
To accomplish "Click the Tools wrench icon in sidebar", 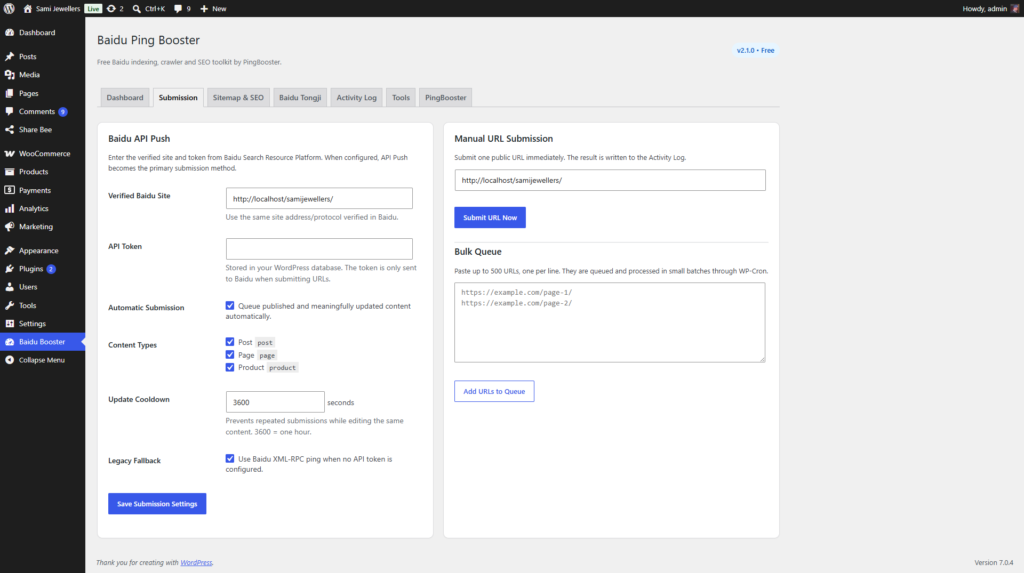I will [10, 305].
